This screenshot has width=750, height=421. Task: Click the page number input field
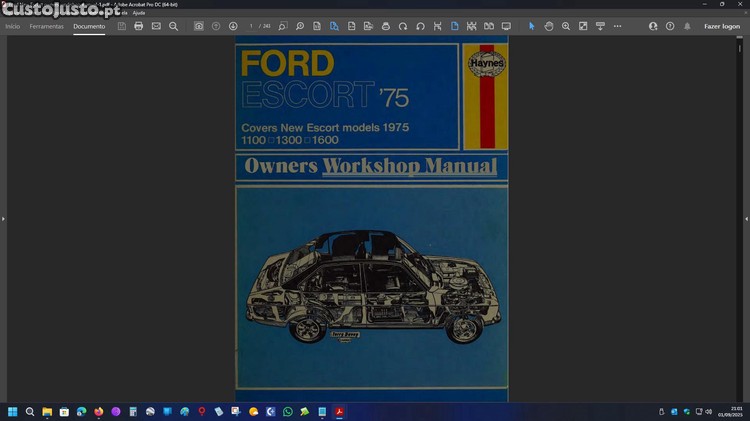[252, 26]
